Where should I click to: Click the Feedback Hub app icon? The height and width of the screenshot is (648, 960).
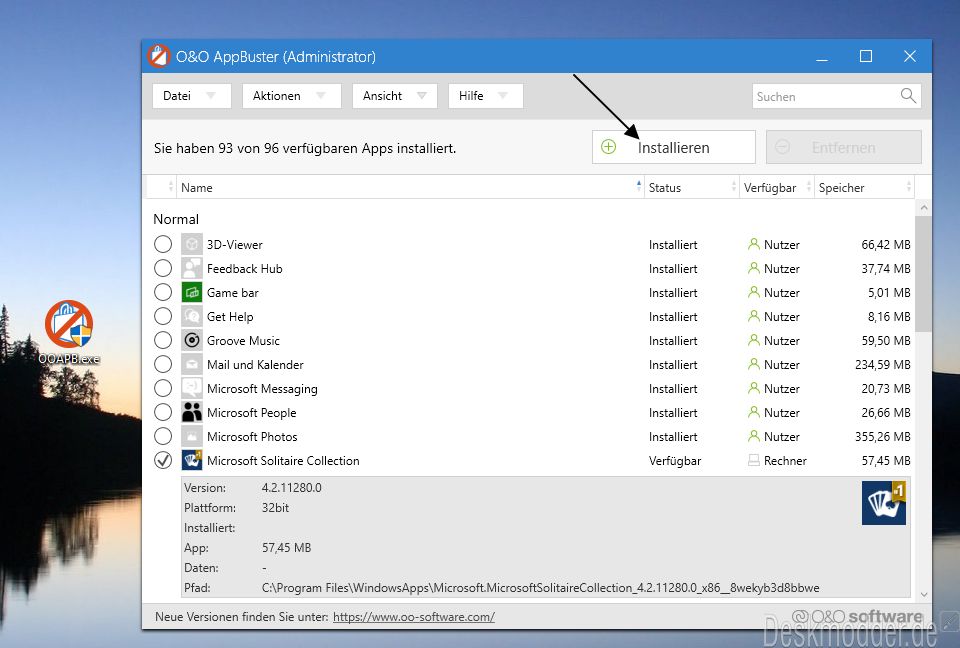tap(192, 268)
